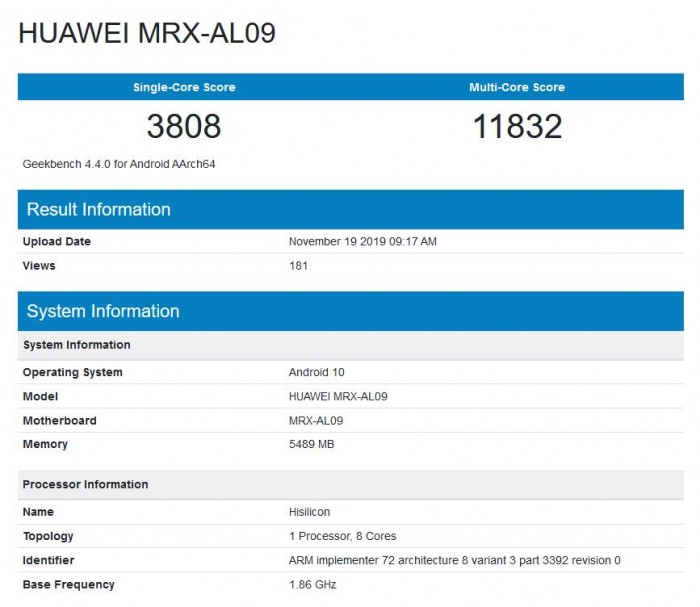The image size is (700, 607).
Task: Select the November 19 2019 09:17 AM value
Action: [x=362, y=241]
